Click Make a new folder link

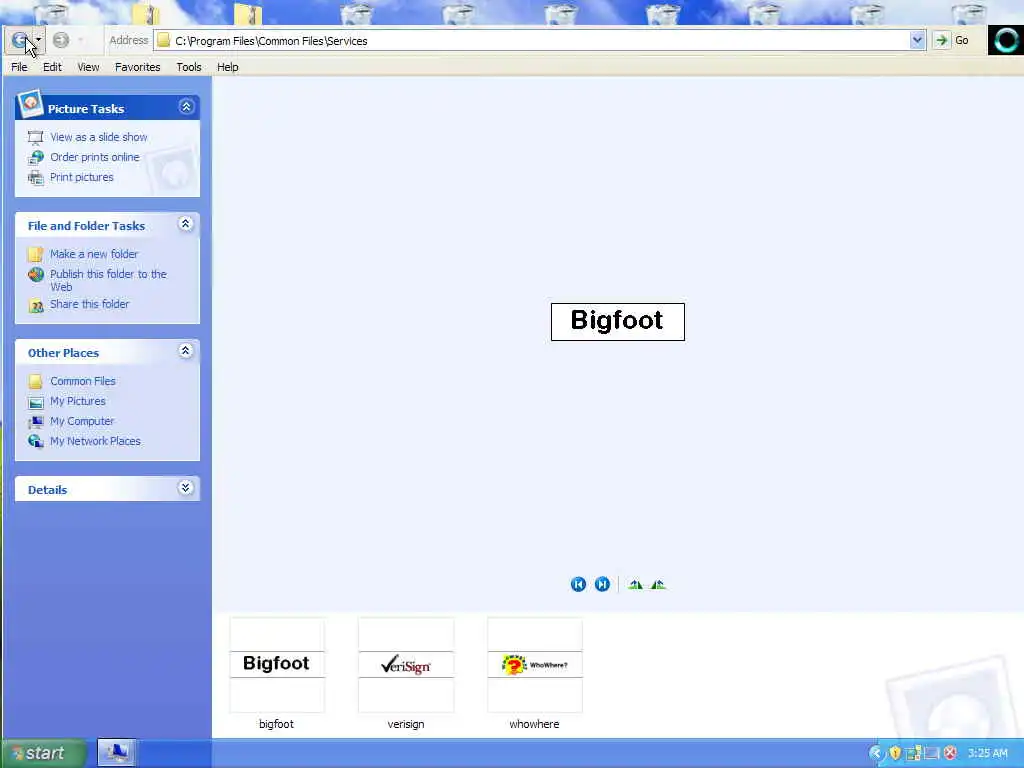94,254
